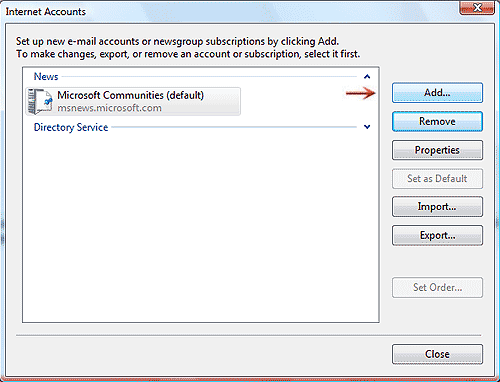Click the Directory Service header label
Image resolution: width=500 pixels, height=382 pixels.
click(71, 127)
